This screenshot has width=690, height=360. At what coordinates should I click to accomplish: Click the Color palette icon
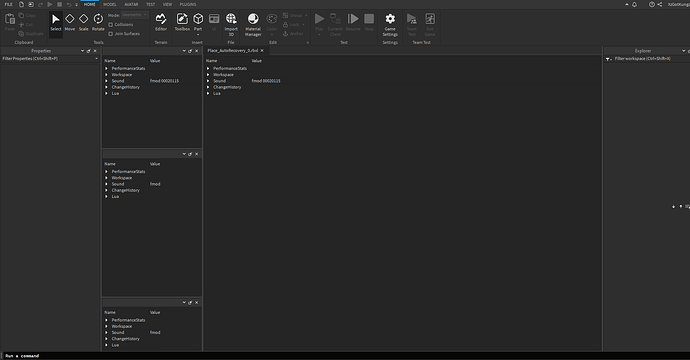(x=272, y=20)
